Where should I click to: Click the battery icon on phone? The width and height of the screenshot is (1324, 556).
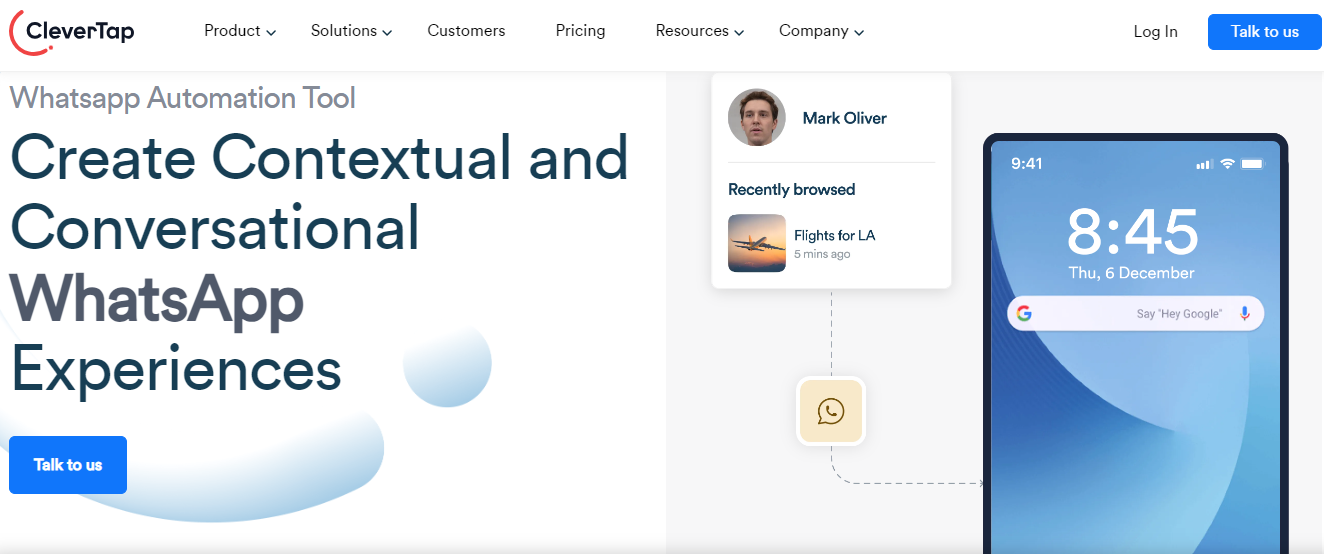point(1253,164)
